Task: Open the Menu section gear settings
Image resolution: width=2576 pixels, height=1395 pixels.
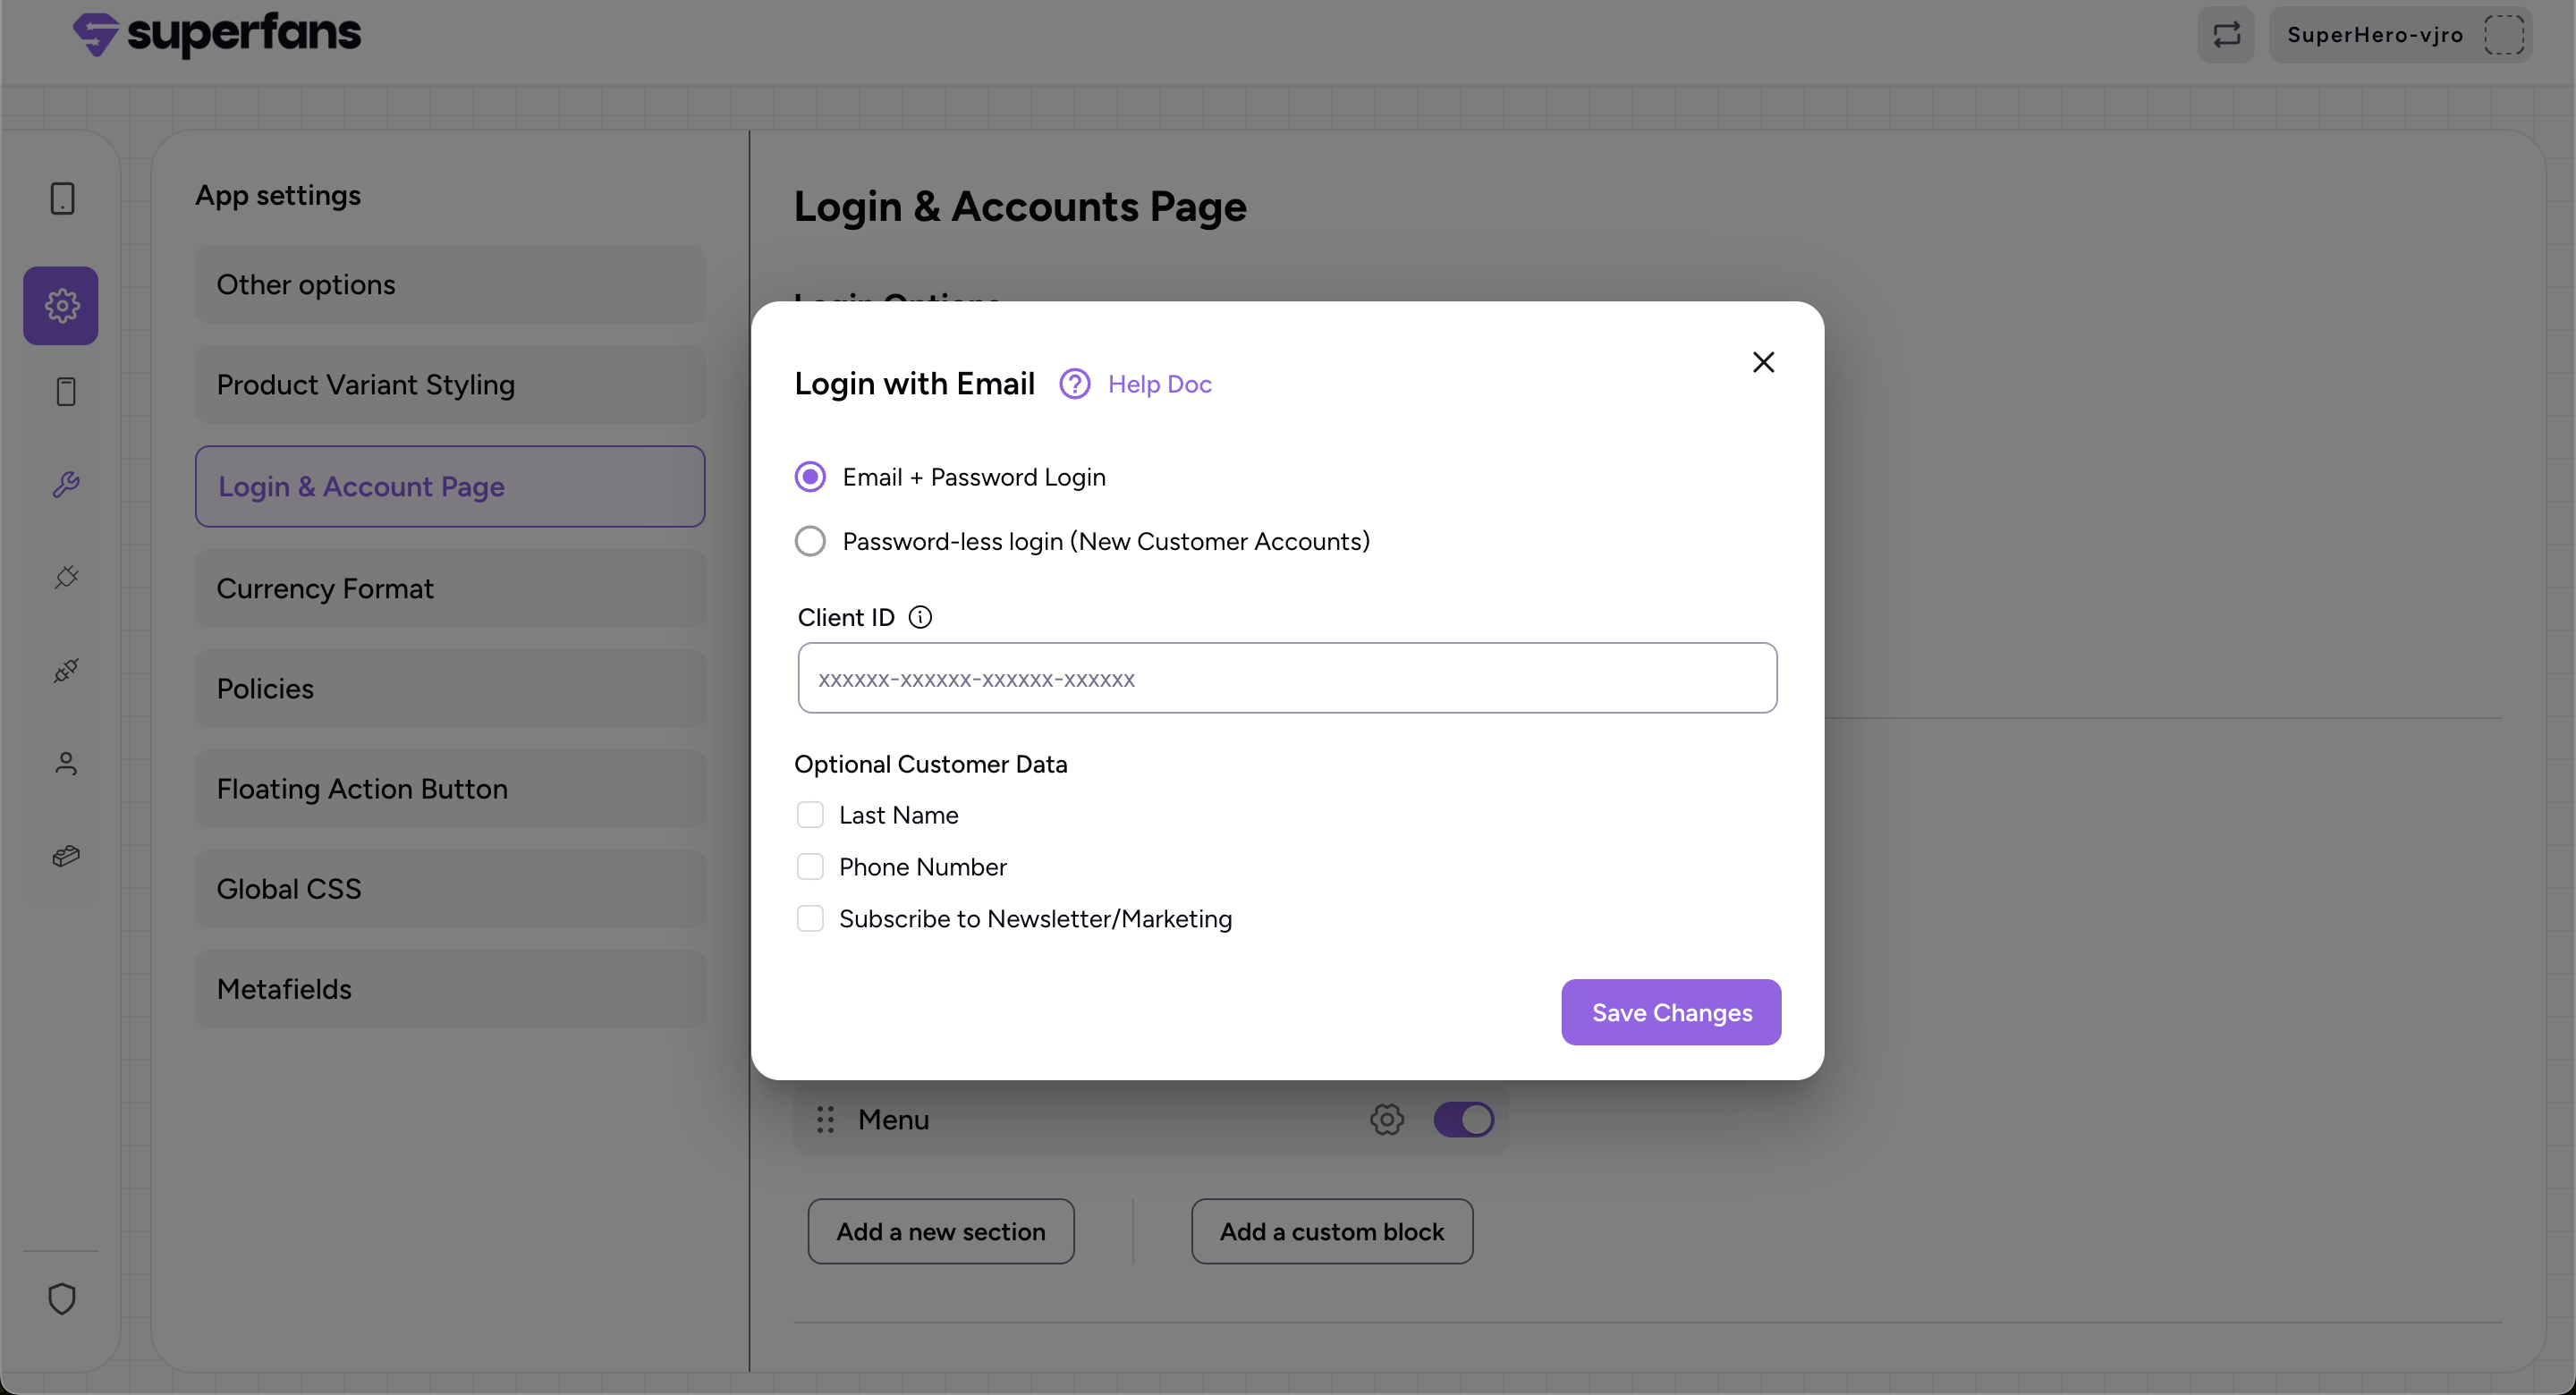Action: coord(1386,1119)
